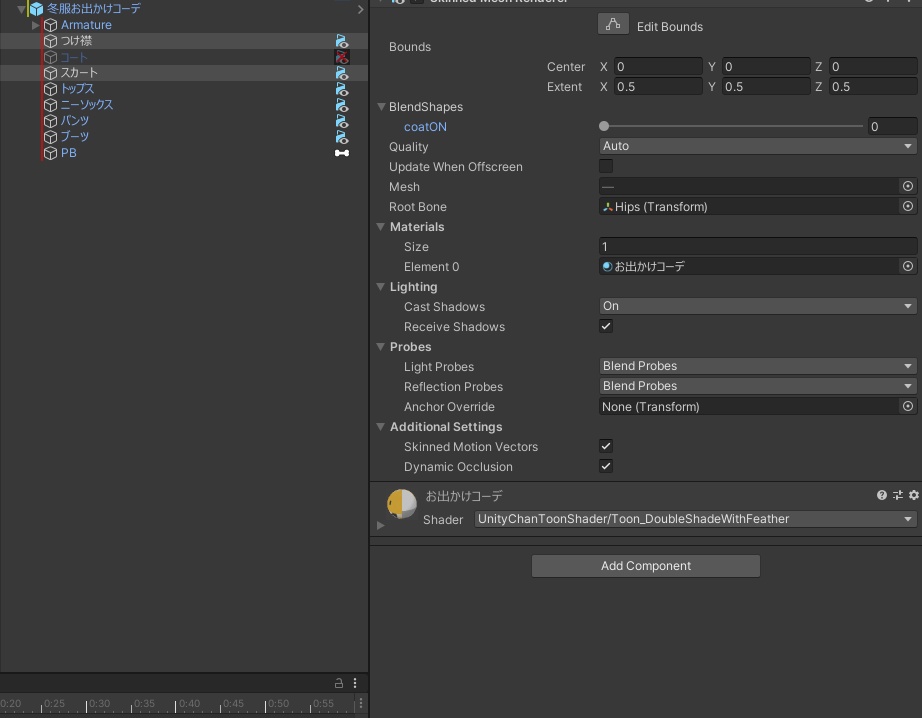This screenshot has height=718, width=922.
Task: Click the Add Component button
Action: coord(646,566)
